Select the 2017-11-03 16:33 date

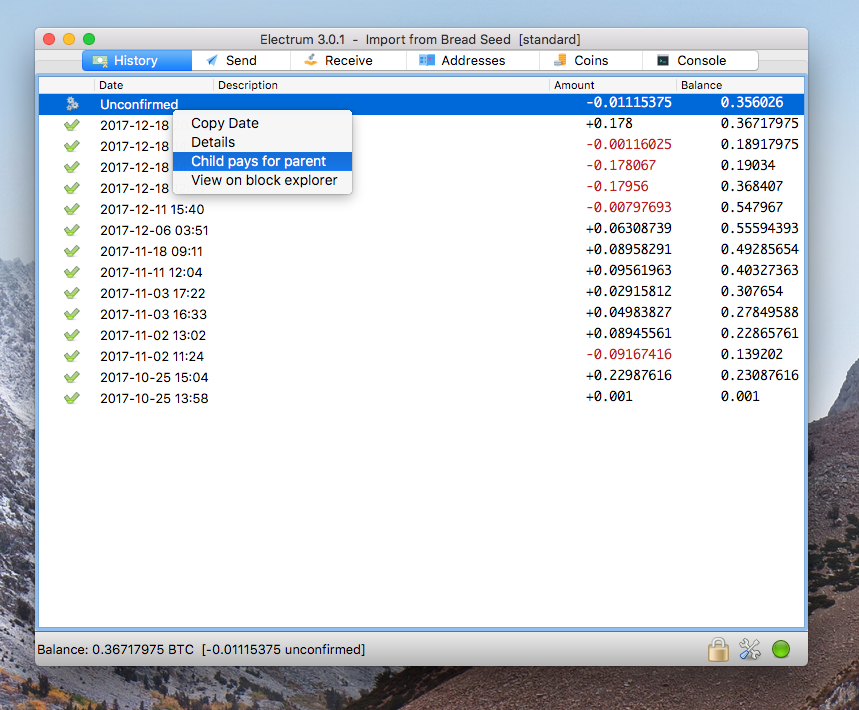coord(153,314)
